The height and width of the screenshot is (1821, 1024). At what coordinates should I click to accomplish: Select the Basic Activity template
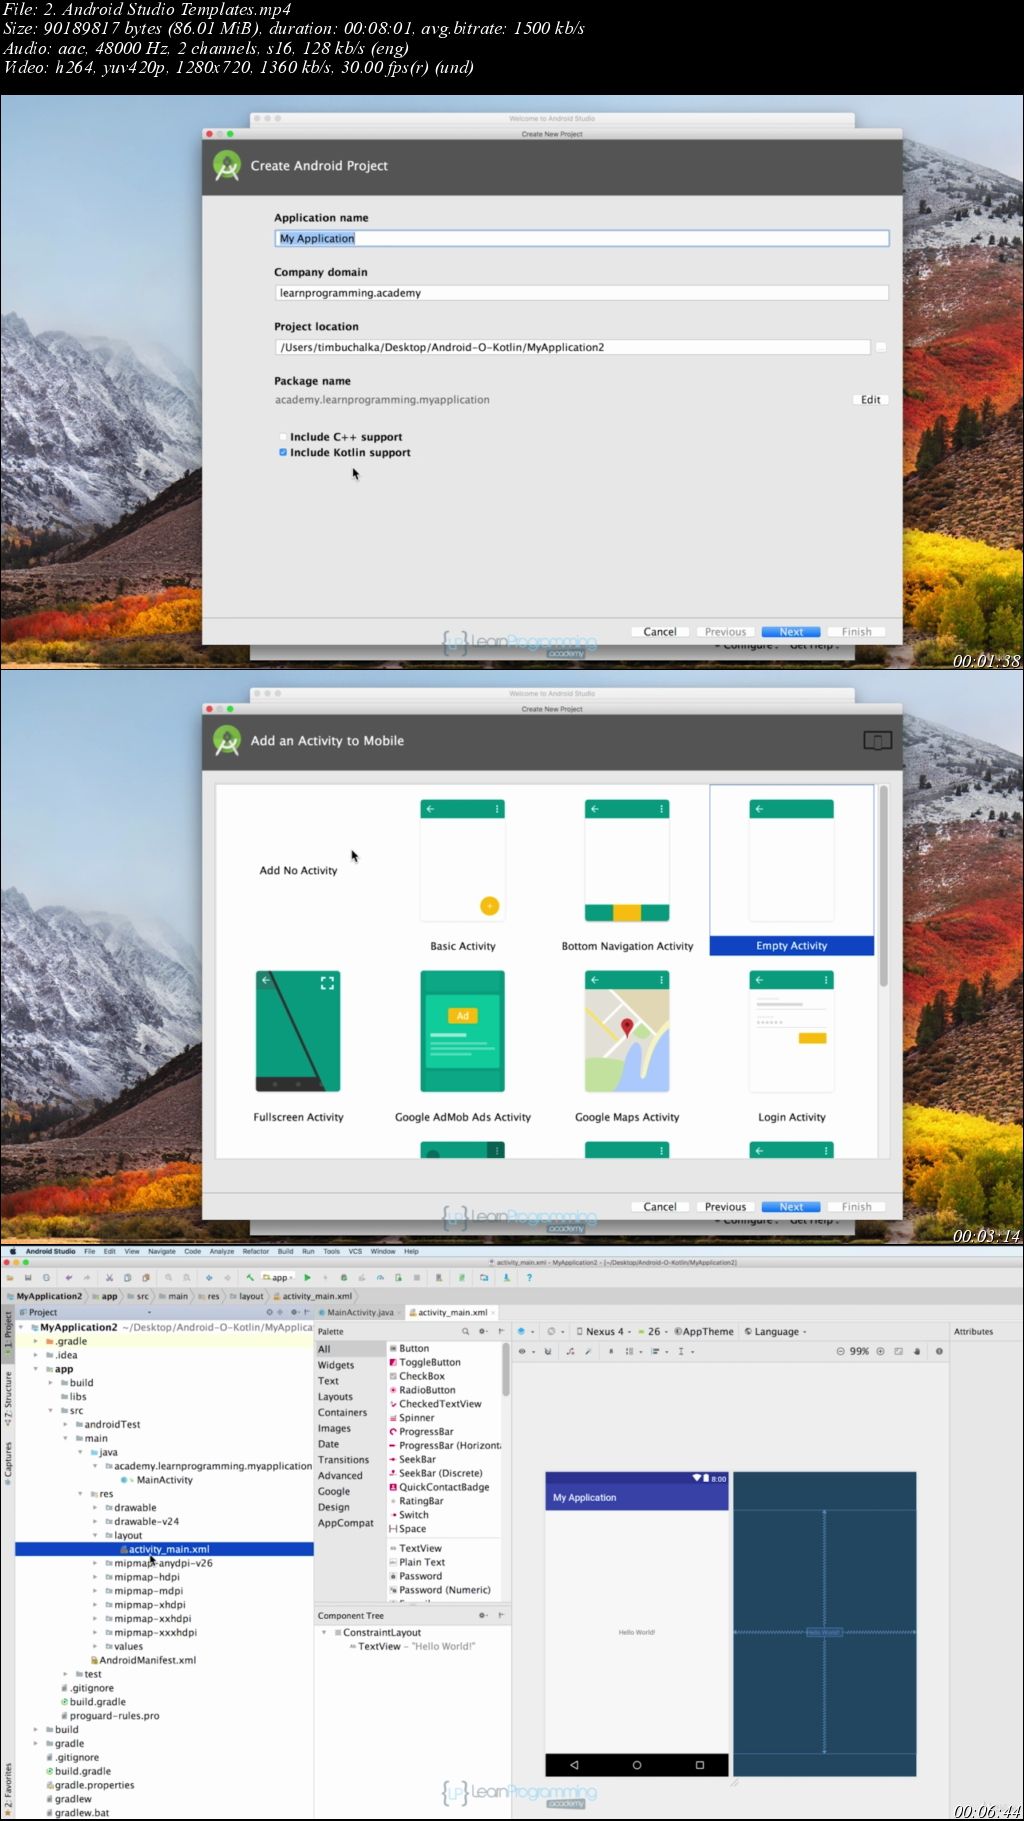[x=463, y=875]
